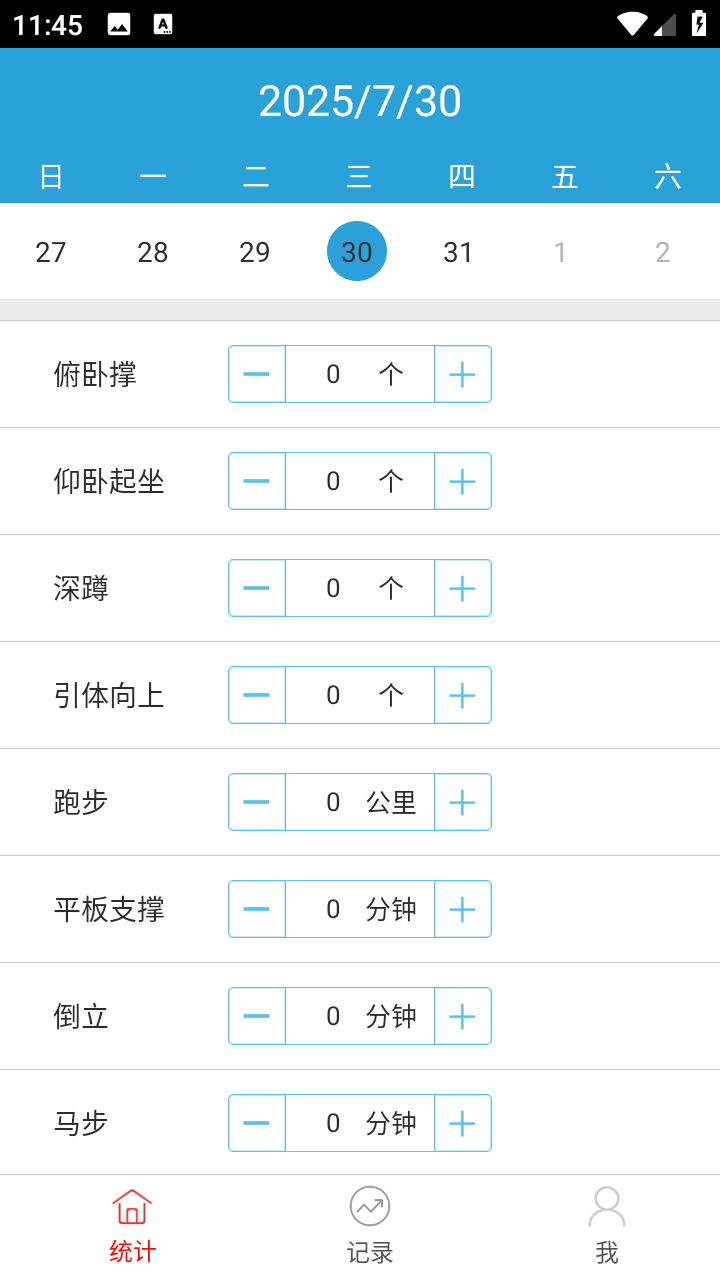Screen dimensions: 720x1280
Task: Add one kilometer to 跑步
Action: pos(463,802)
